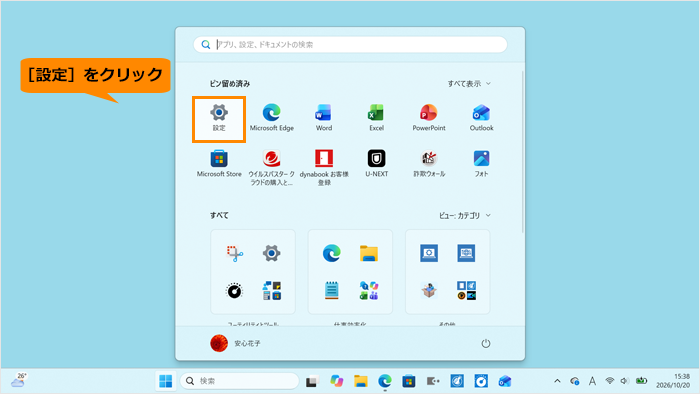Click the volume speaker tray icon
The width and height of the screenshot is (700, 394).
625,381
